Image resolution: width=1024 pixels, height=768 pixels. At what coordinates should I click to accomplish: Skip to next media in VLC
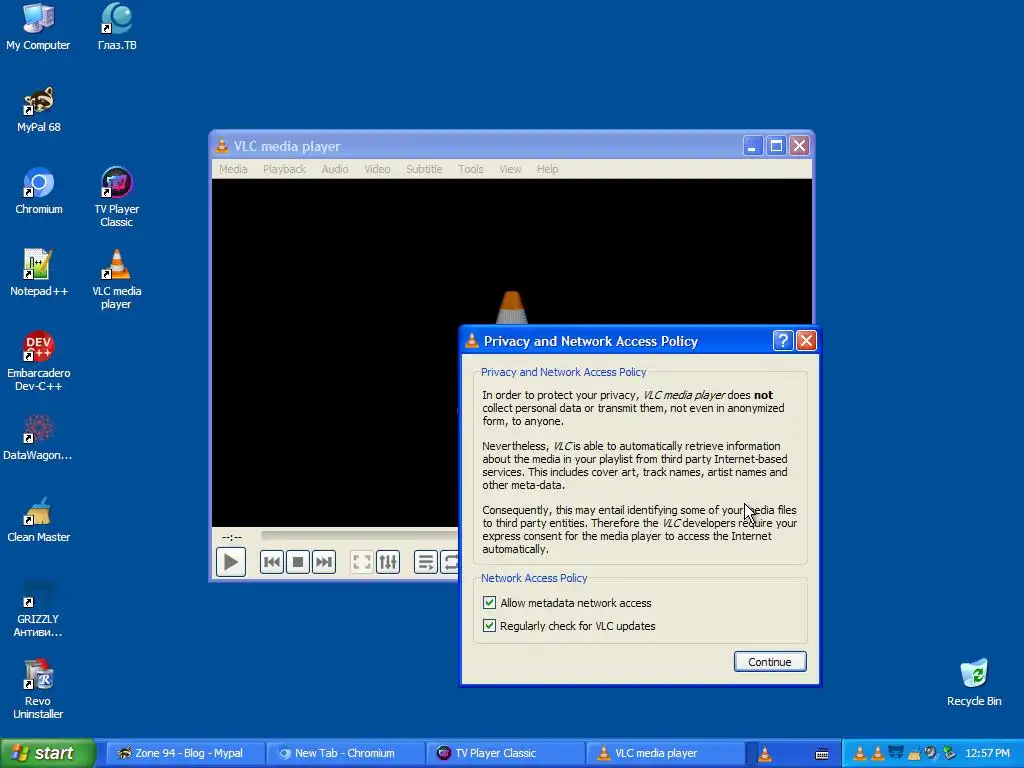pos(324,562)
